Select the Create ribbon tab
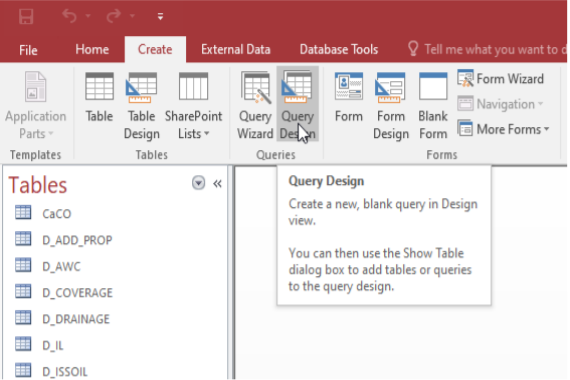Image resolution: width=570 pixels, height=380 pixels. point(155,49)
